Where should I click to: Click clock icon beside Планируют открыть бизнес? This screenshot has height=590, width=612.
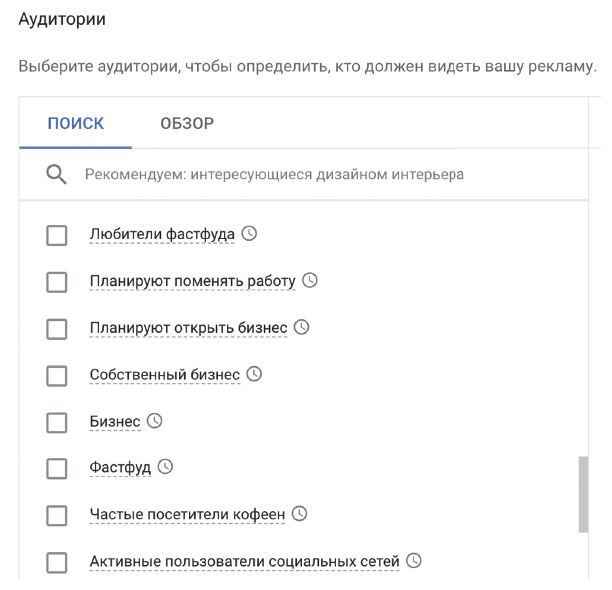[301, 327]
